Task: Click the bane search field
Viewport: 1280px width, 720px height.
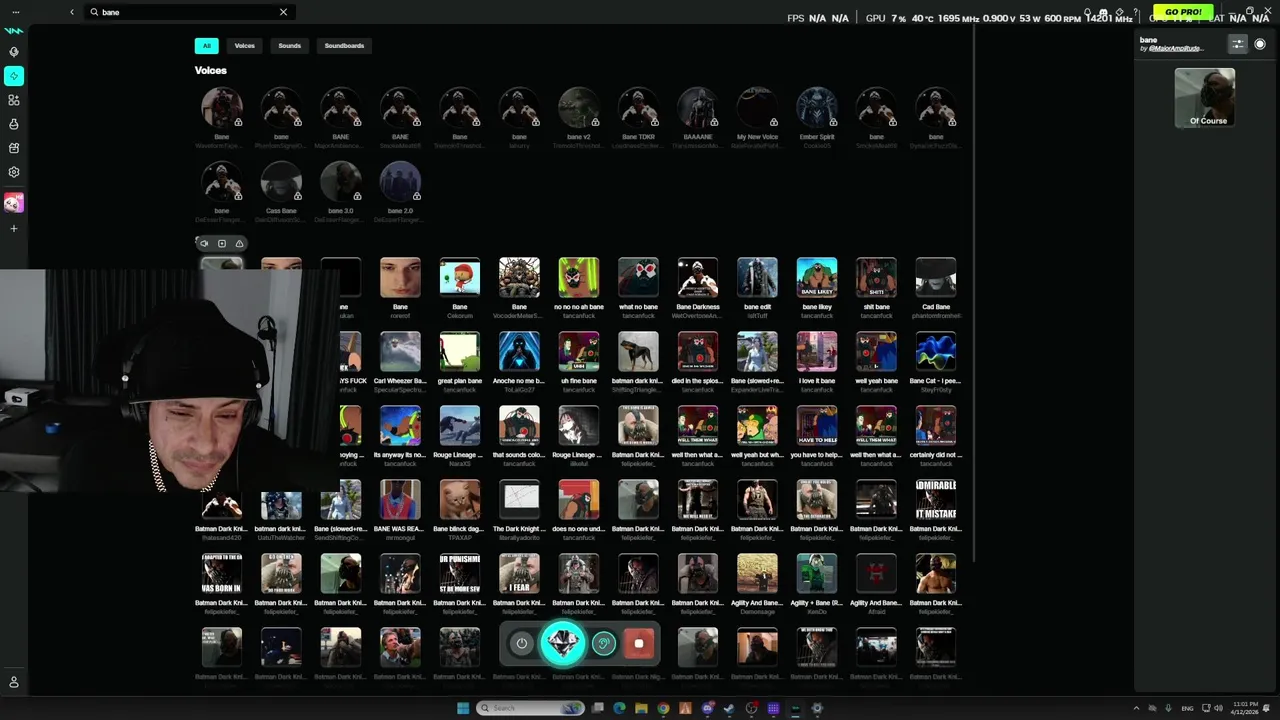Action: (190, 12)
